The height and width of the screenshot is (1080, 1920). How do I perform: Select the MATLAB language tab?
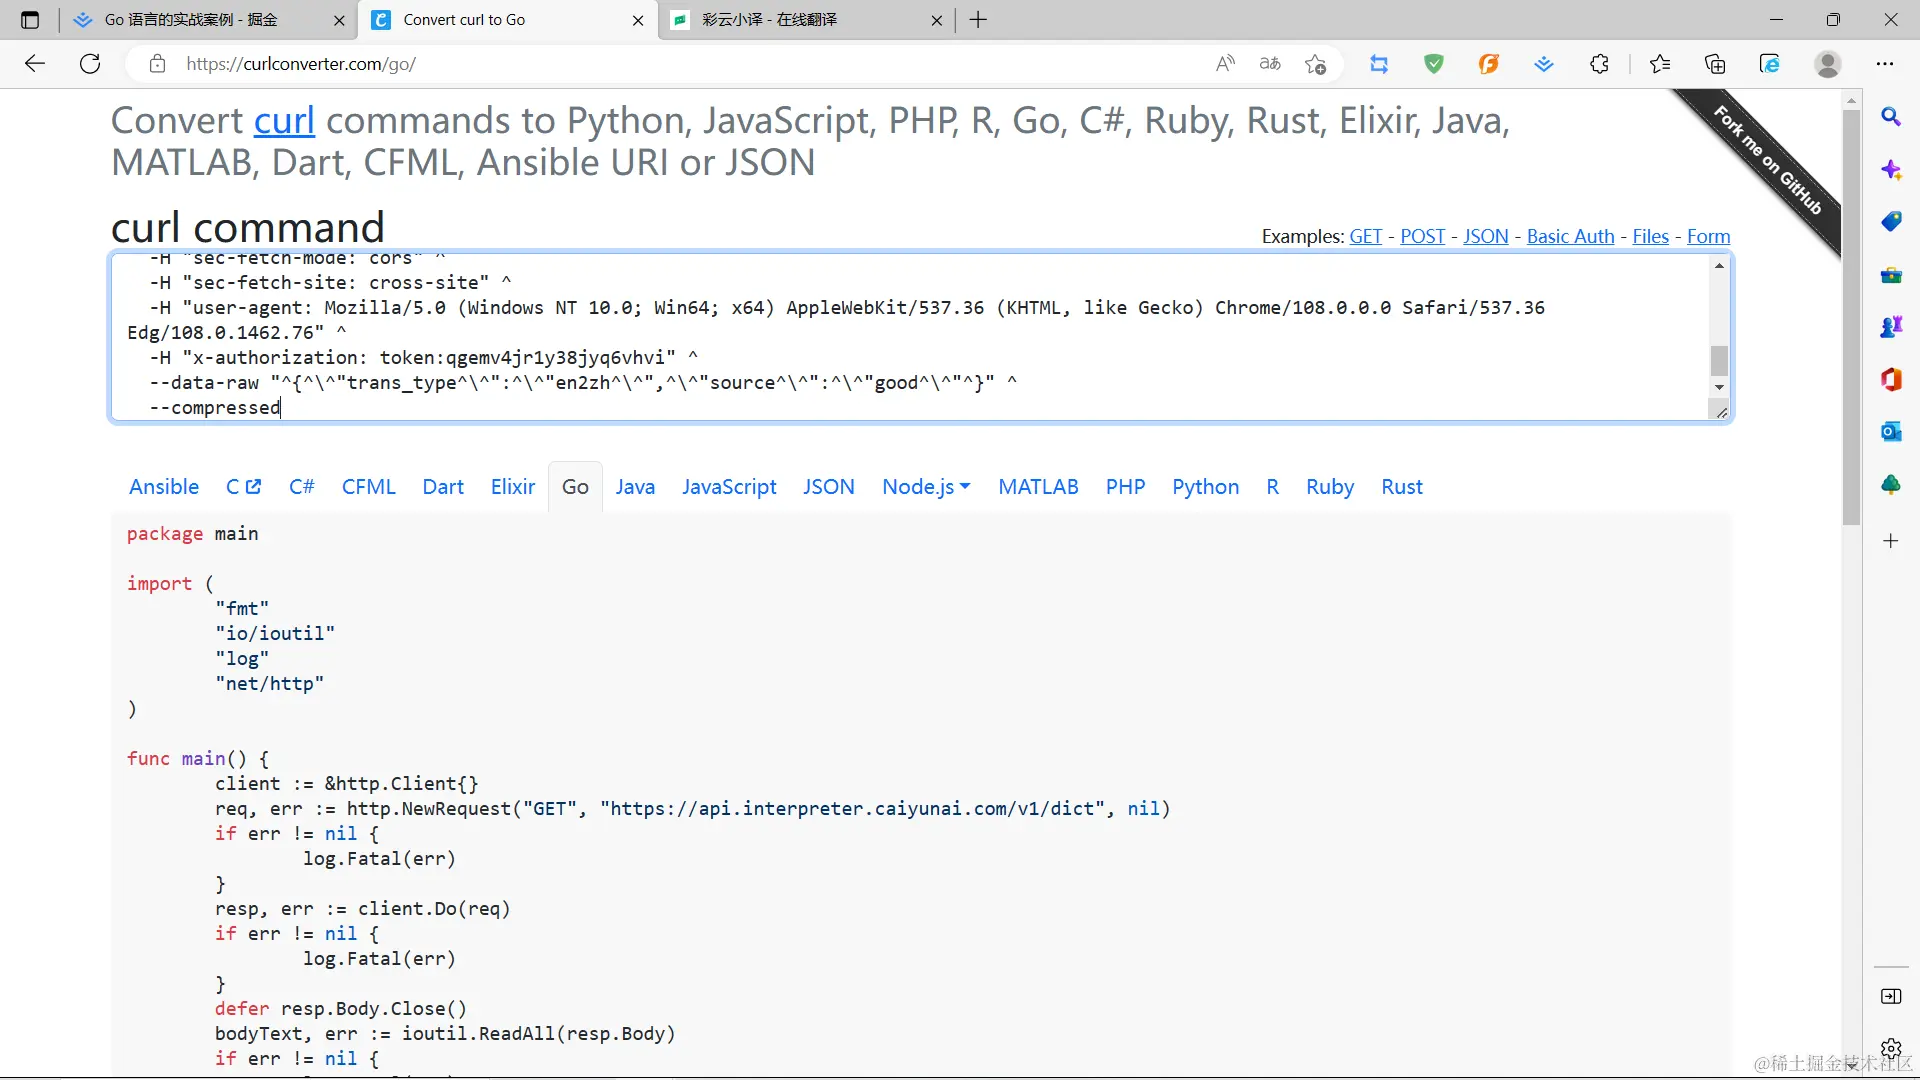click(1038, 487)
